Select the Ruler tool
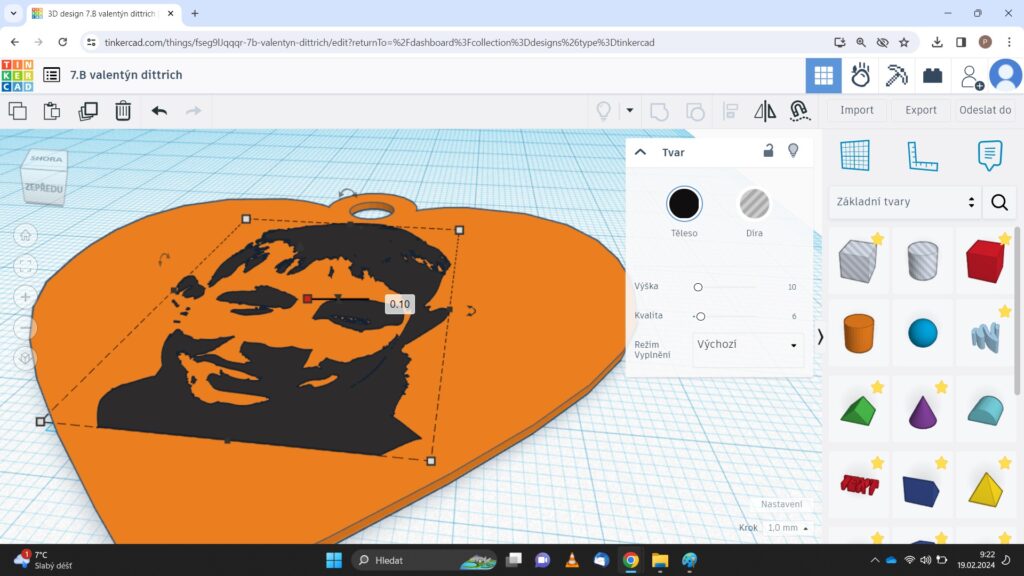1024x576 pixels. [922, 155]
